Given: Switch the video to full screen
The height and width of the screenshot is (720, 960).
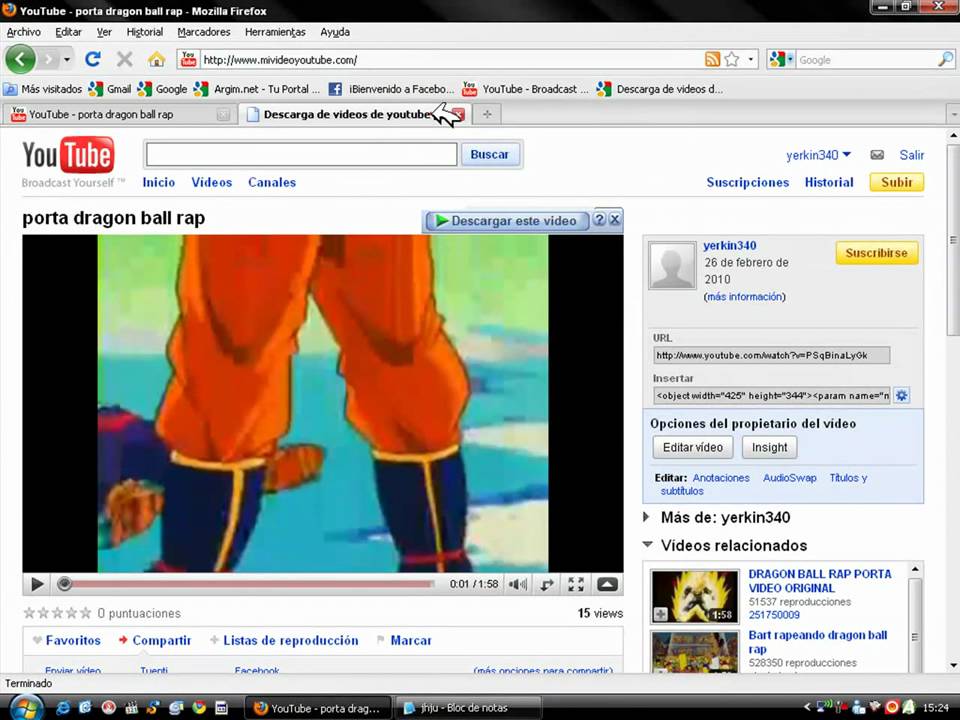Looking at the screenshot, I should coord(576,585).
